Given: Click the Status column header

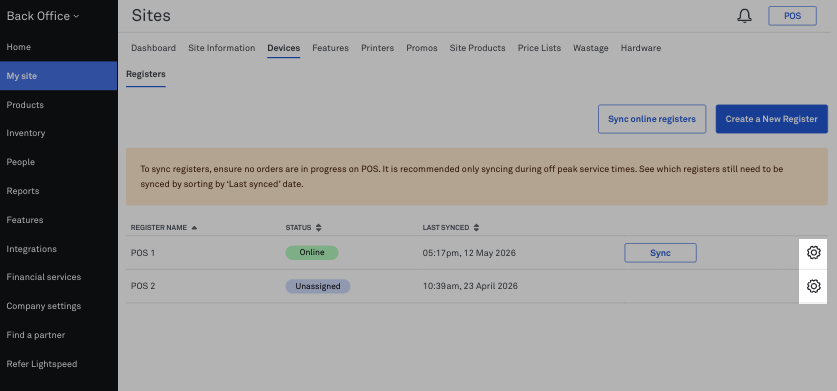Looking at the screenshot, I should [298, 228].
